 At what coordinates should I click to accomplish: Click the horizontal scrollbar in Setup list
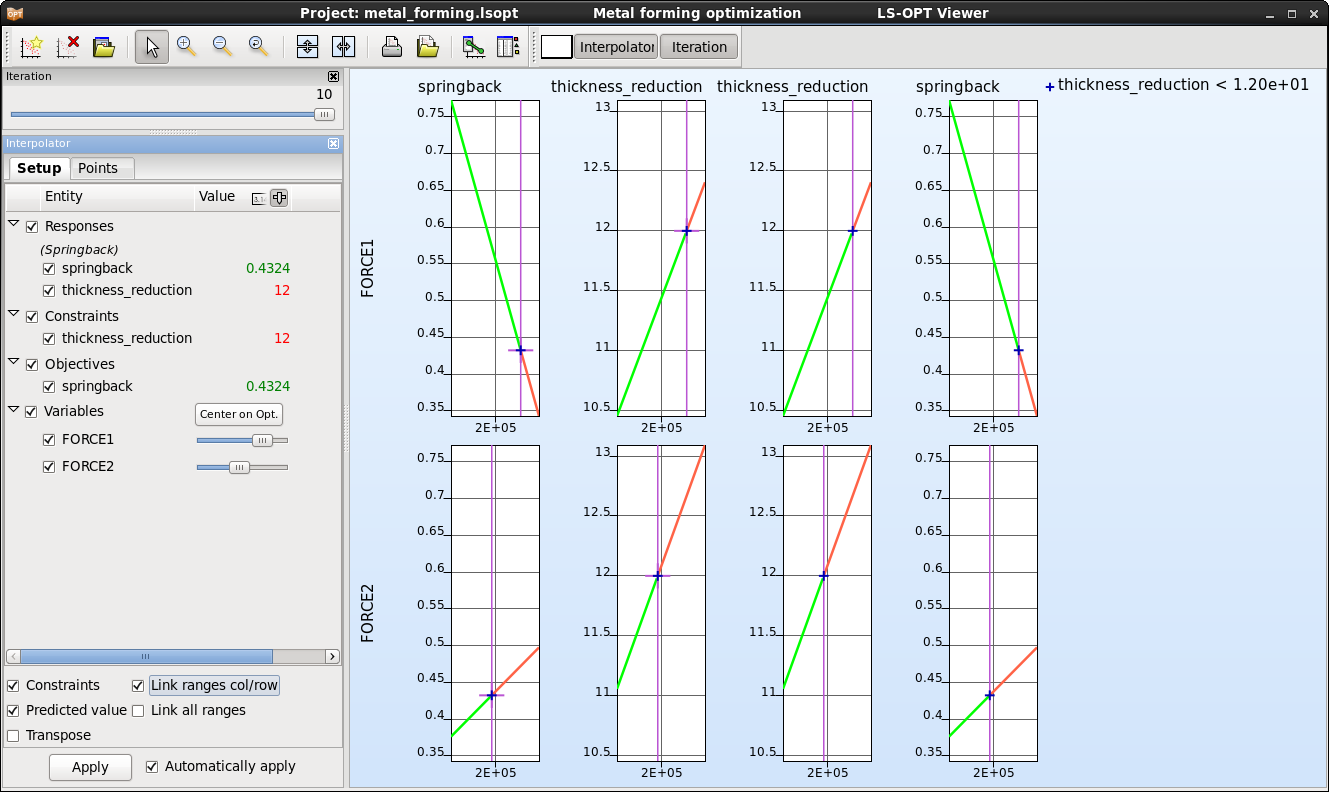[146, 657]
